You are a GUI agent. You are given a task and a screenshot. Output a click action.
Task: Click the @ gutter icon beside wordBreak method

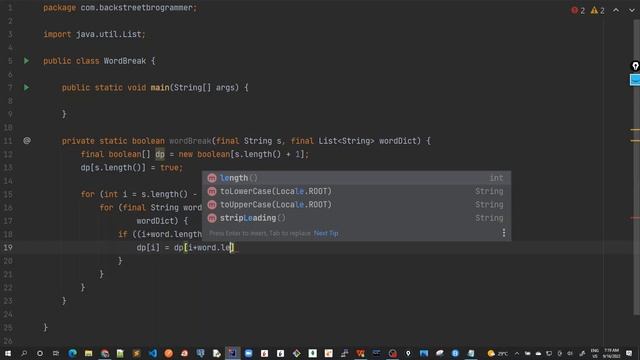coord(27,141)
